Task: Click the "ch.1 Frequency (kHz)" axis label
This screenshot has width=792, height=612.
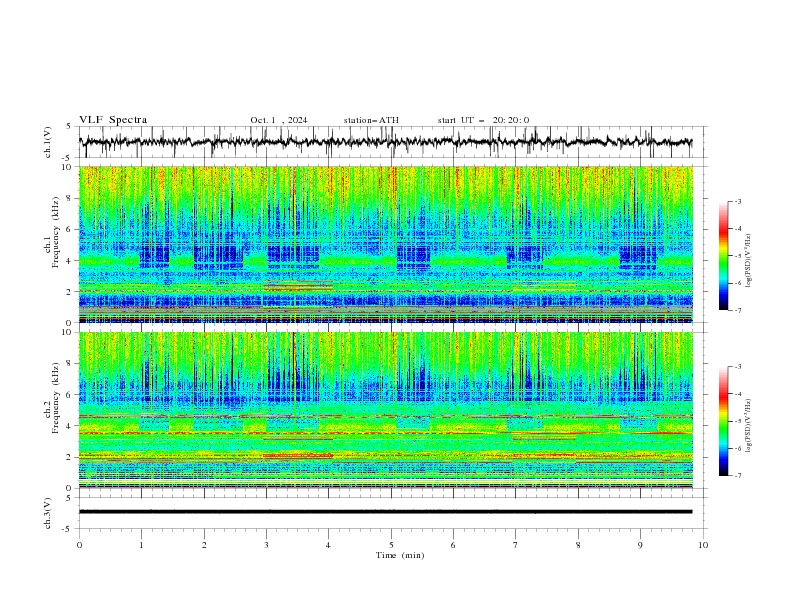Action: pos(52,233)
